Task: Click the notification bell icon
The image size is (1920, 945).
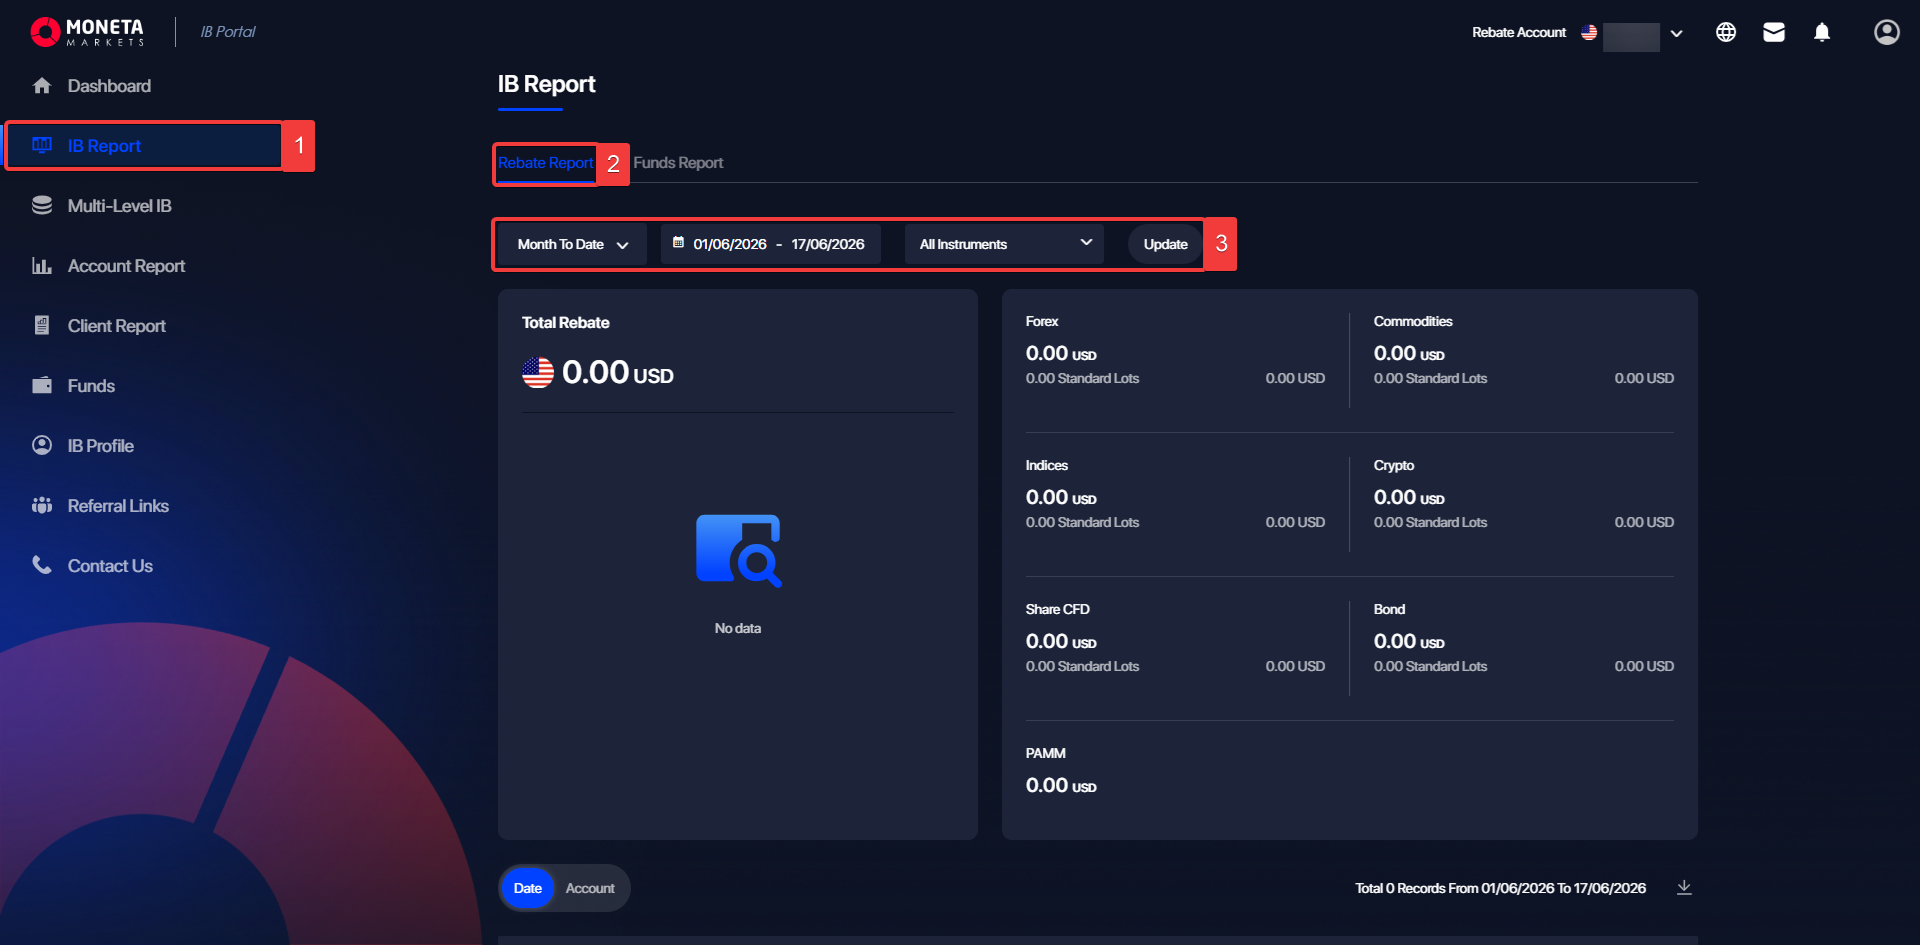Action: (x=1822, y=32)
